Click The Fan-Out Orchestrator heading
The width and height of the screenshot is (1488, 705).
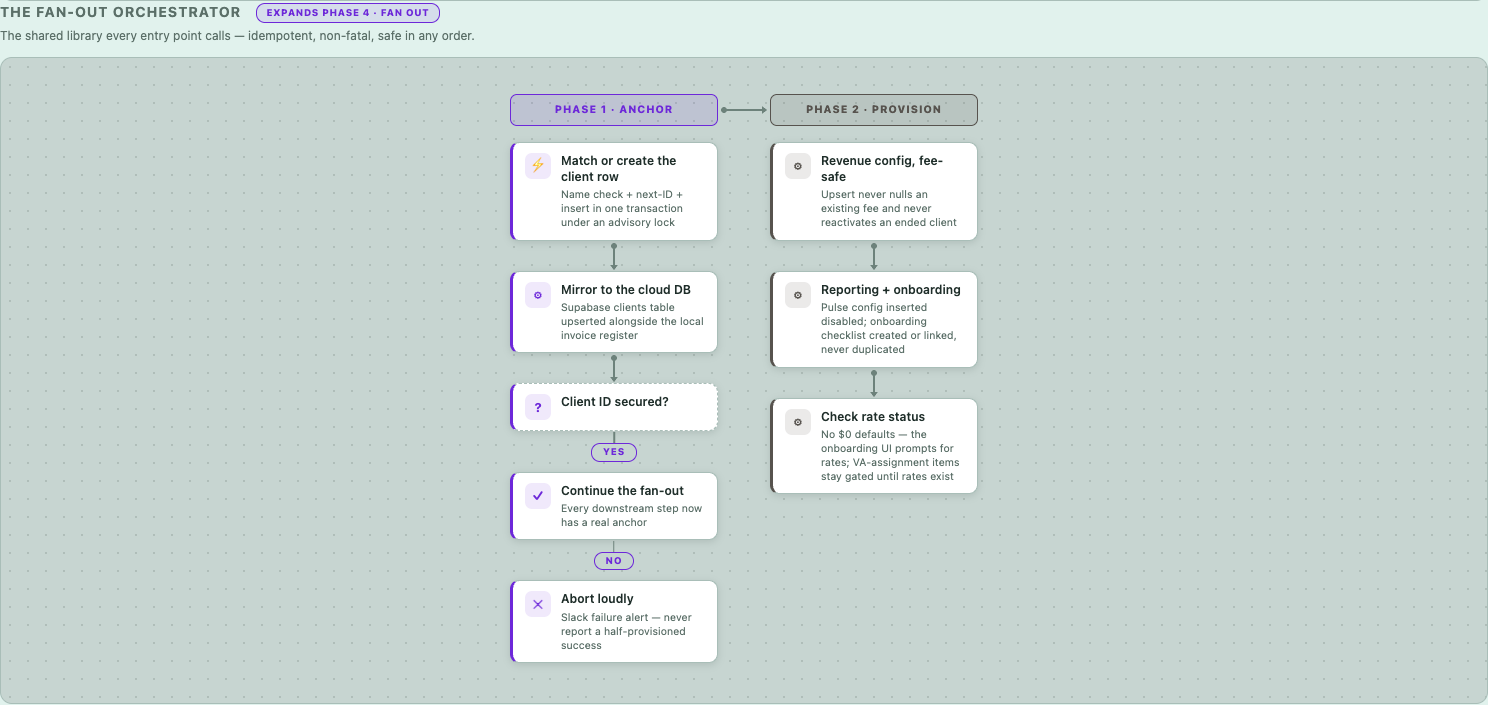click(121, 13)
